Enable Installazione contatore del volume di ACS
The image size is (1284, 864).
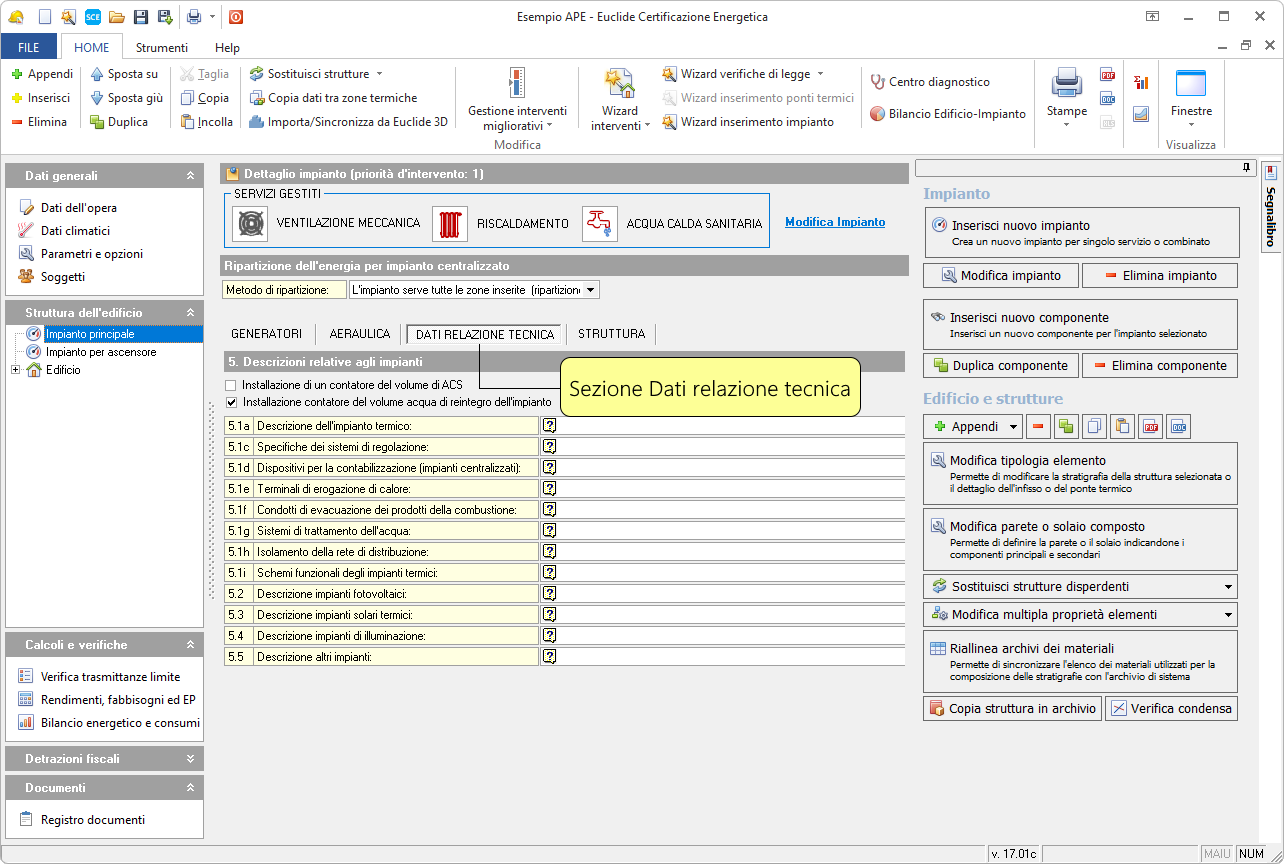click(x=231, y=385)
